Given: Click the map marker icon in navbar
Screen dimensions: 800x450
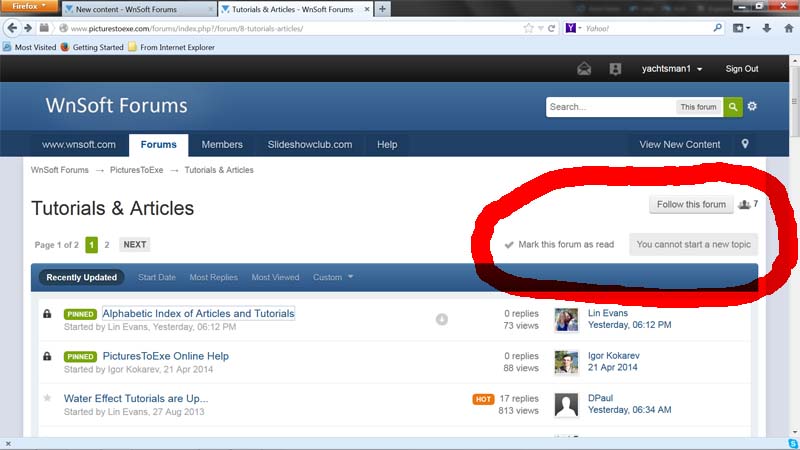Looking at the screenshot, I should (745, 144).
